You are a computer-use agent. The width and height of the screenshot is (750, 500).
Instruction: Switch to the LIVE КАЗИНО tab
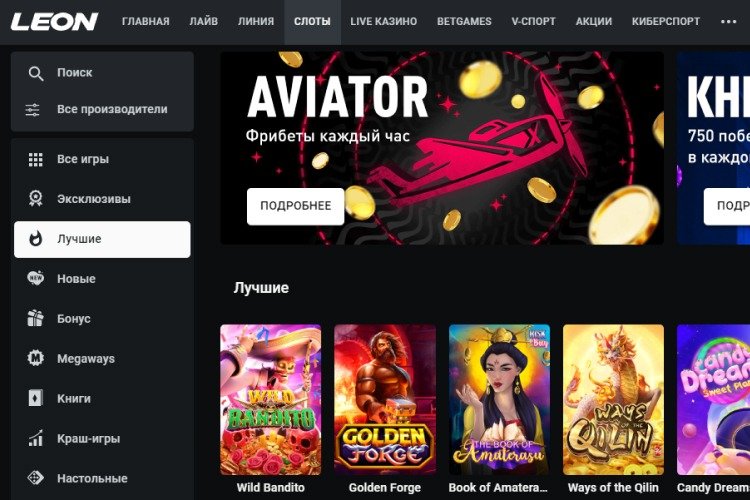pos(383,22)
